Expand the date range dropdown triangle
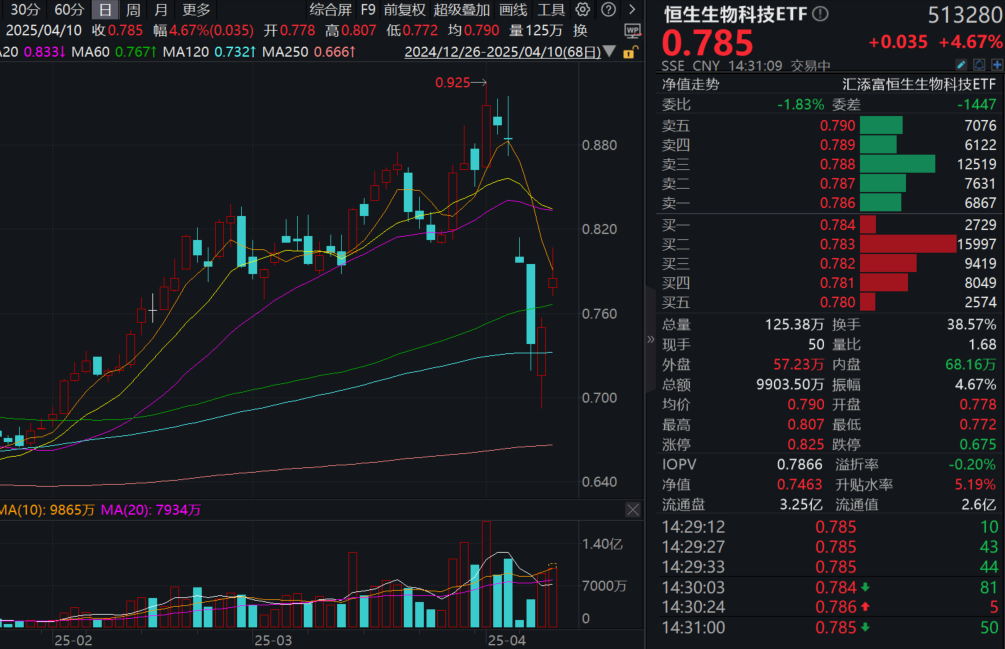This screenshot has height=649, width=1005. [x=611, y=52]
